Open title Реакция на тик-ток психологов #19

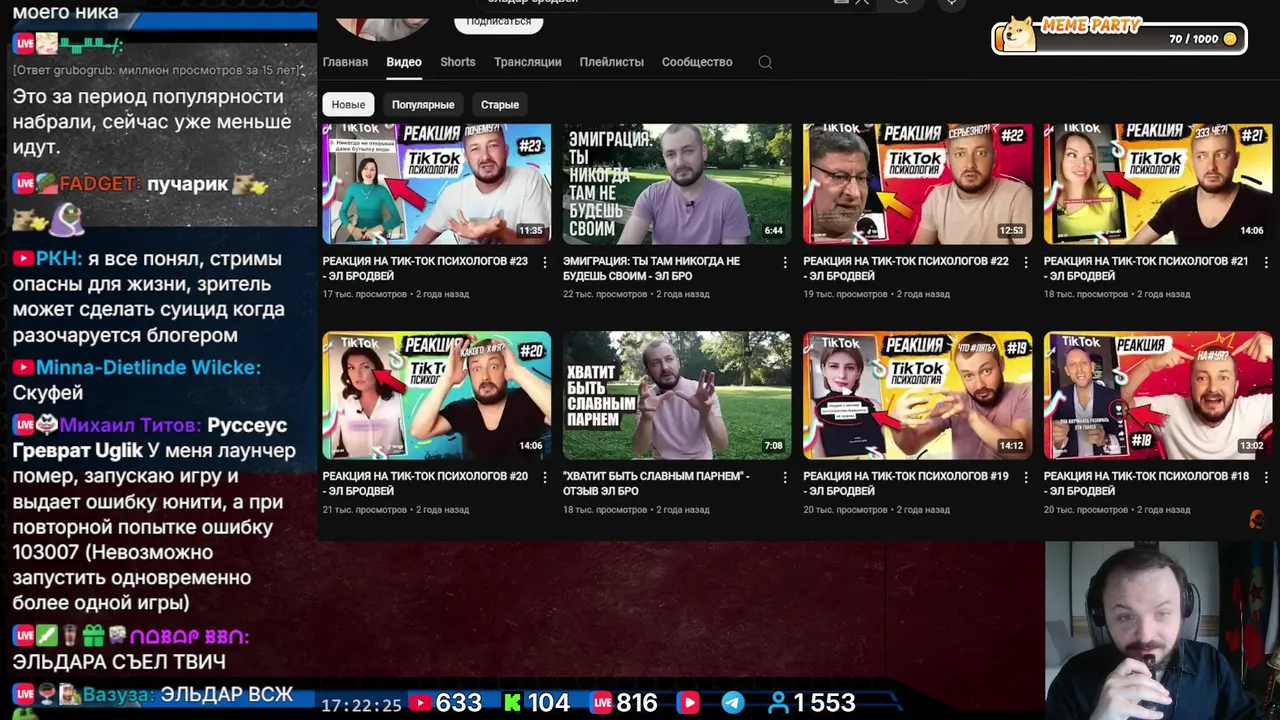[906, 483]
